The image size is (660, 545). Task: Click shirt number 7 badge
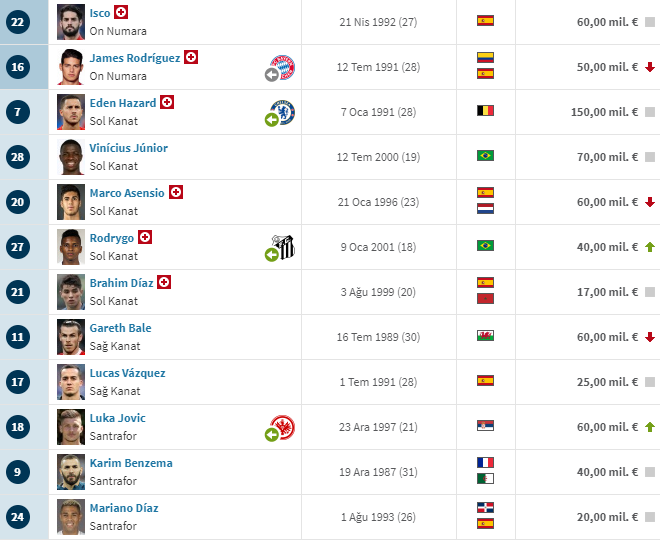18,112
